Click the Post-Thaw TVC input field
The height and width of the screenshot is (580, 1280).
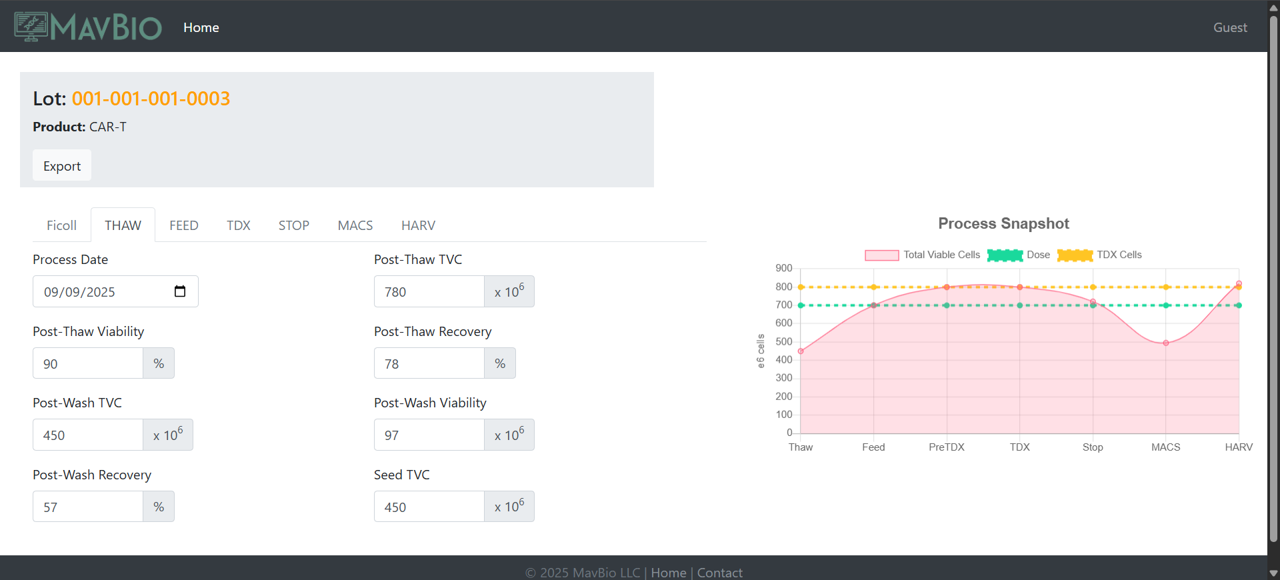429,292
